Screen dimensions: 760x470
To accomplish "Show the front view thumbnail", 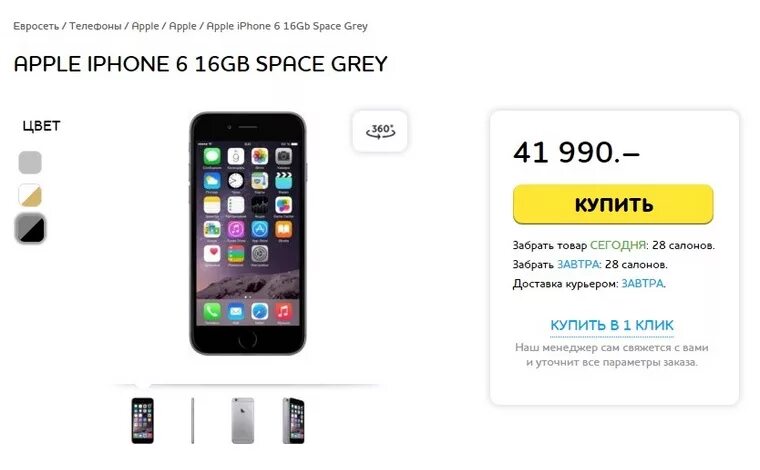I will tap(142, 421).
